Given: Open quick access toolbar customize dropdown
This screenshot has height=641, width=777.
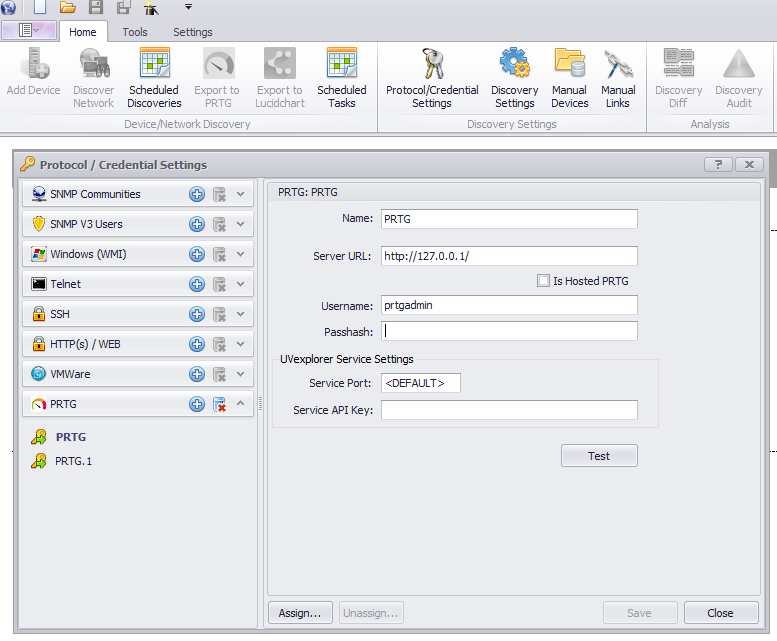Looking at the screenshot, I should [x=188, y=7].
